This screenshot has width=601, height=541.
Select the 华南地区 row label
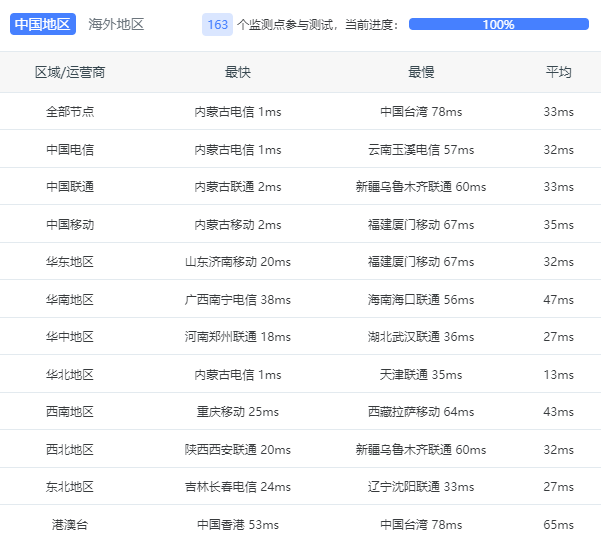pyautogui.click(x=70, y=299)
